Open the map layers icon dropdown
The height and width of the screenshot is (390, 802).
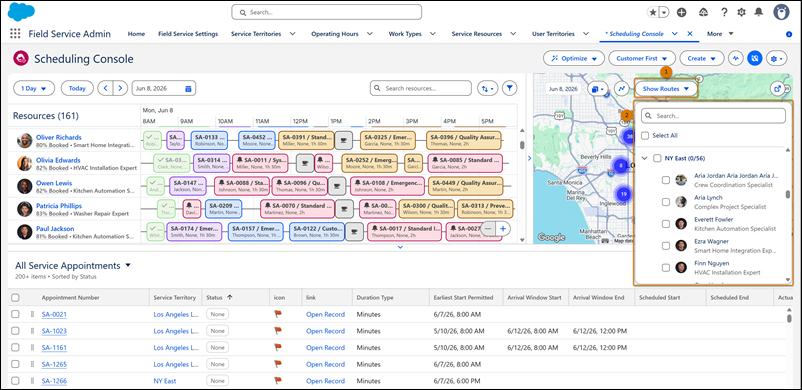[x=597, y=89]
